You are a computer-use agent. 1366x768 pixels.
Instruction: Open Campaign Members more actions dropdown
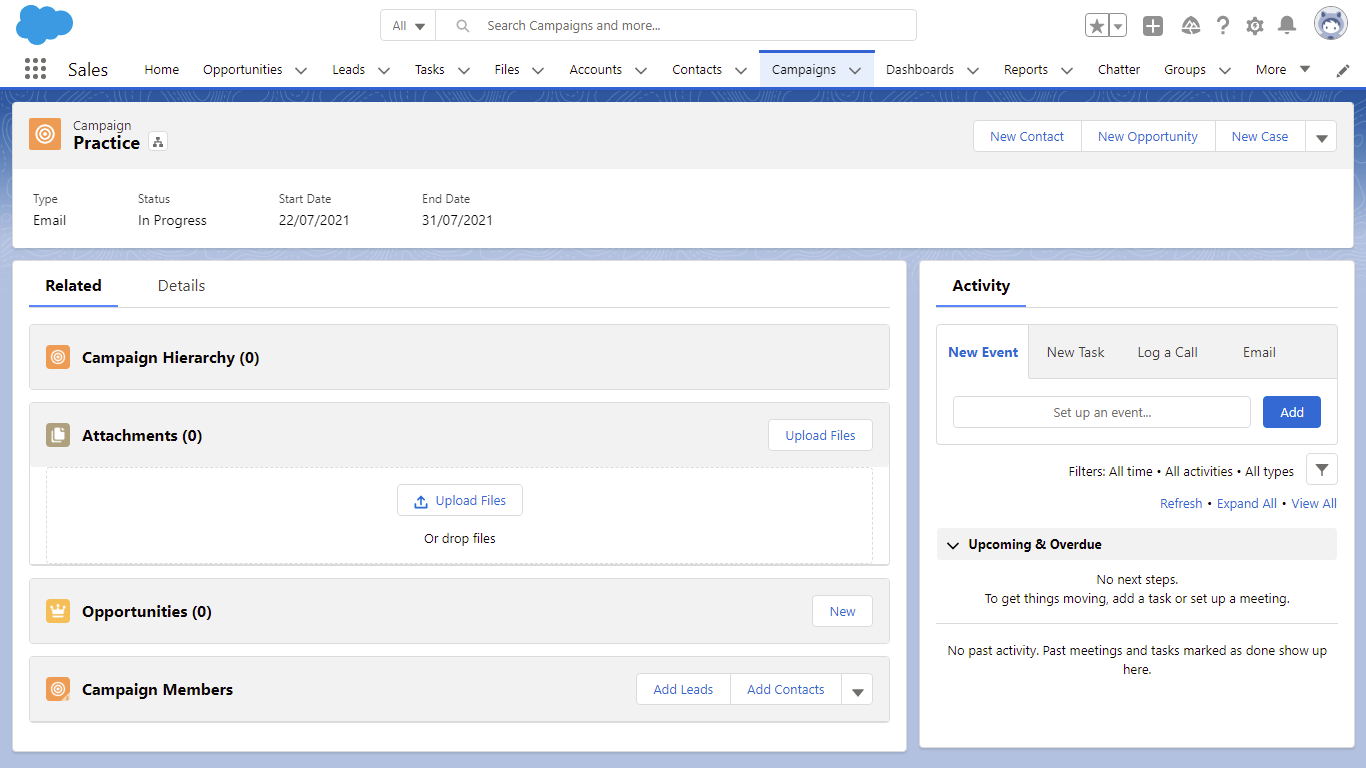pos(857,690)
